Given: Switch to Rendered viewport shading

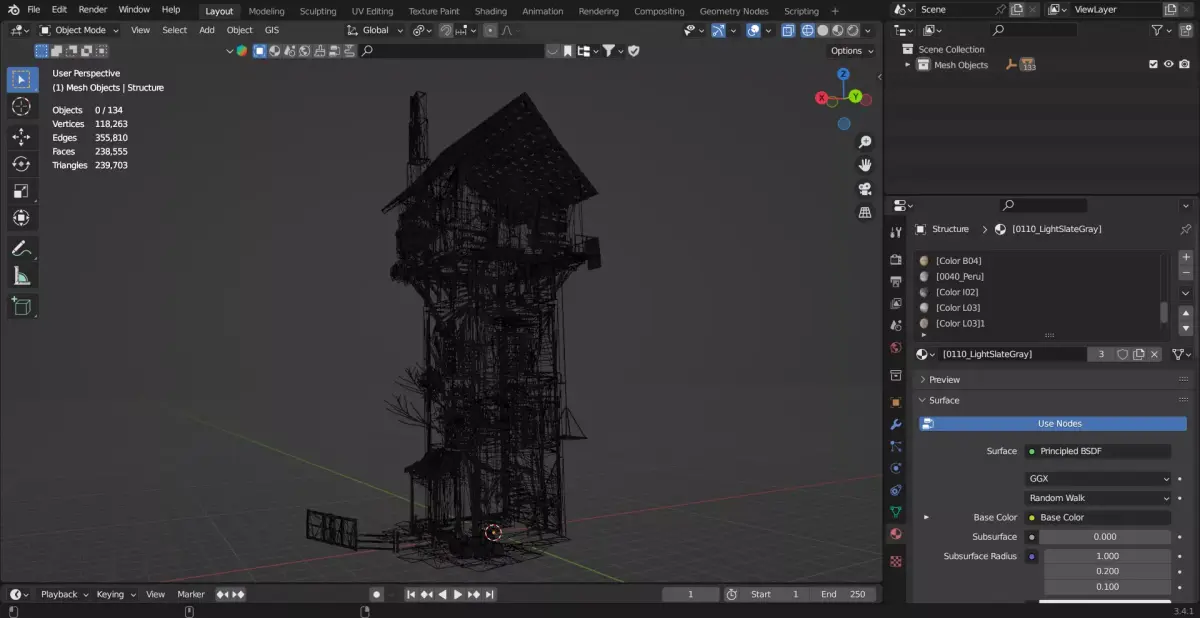Looking at the screenshot, I should tap(852, 30).
